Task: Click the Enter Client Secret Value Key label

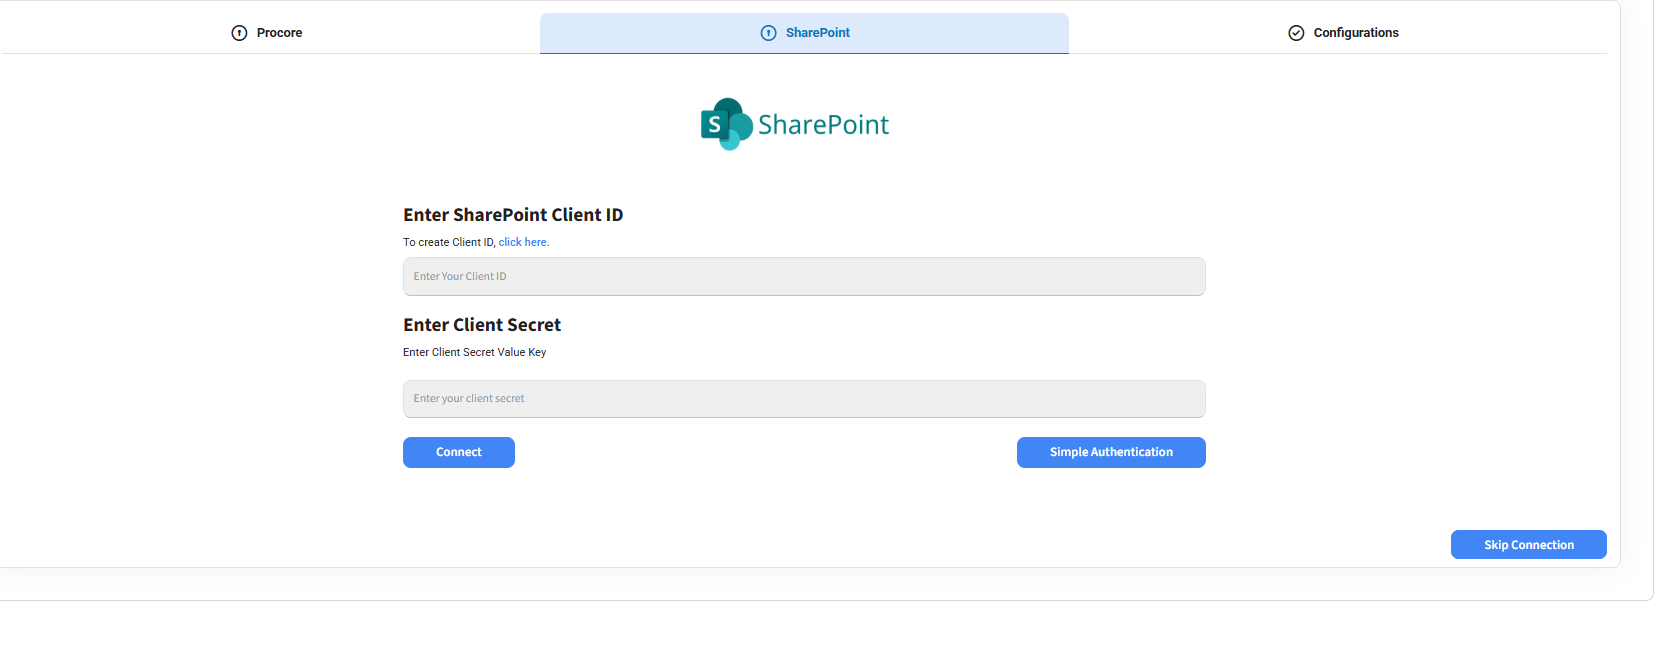Action: pyautogui.click(x=474, y=352)
